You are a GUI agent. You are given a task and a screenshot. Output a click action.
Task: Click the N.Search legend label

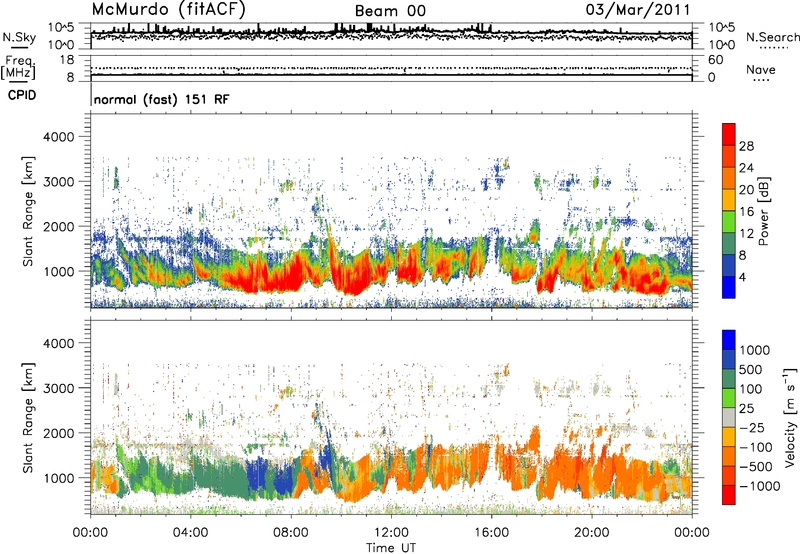[772, 37]
